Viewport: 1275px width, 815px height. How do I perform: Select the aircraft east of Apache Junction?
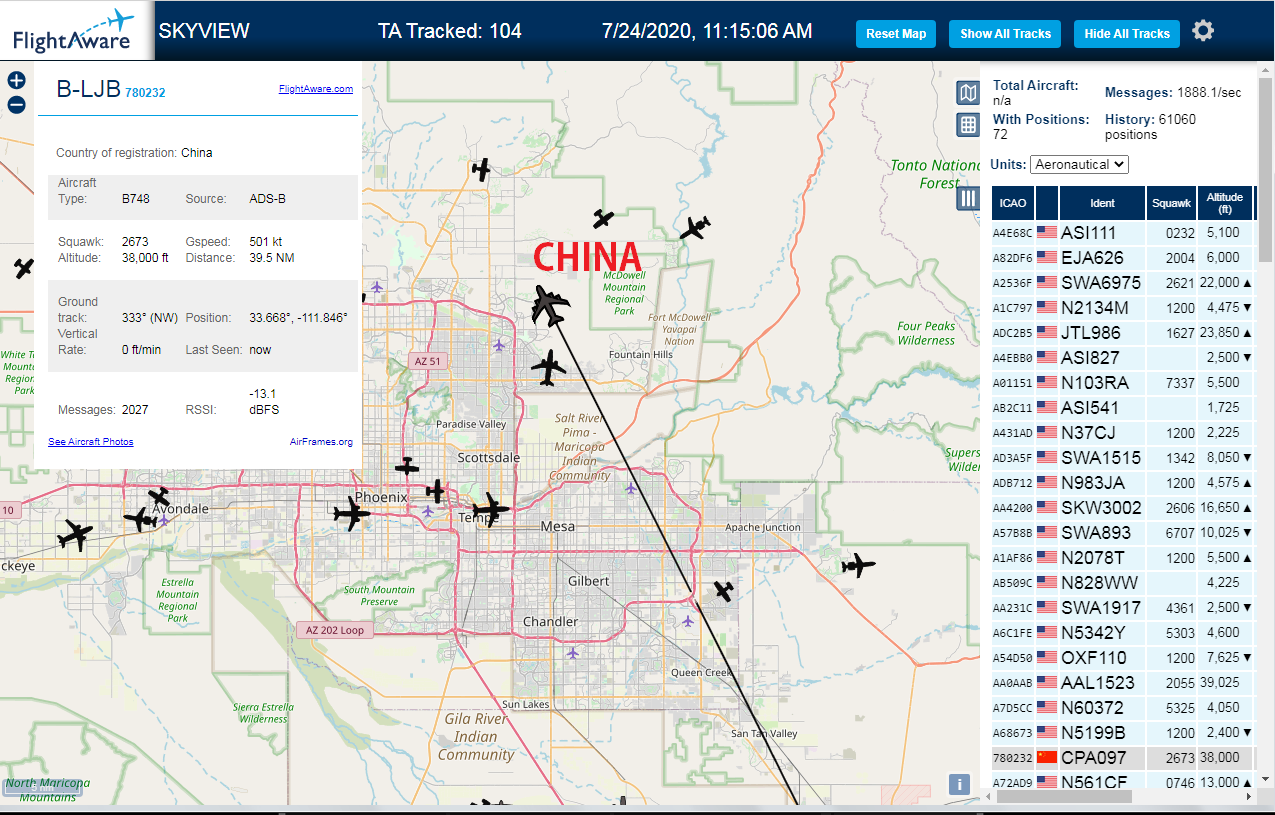[857, 566]
